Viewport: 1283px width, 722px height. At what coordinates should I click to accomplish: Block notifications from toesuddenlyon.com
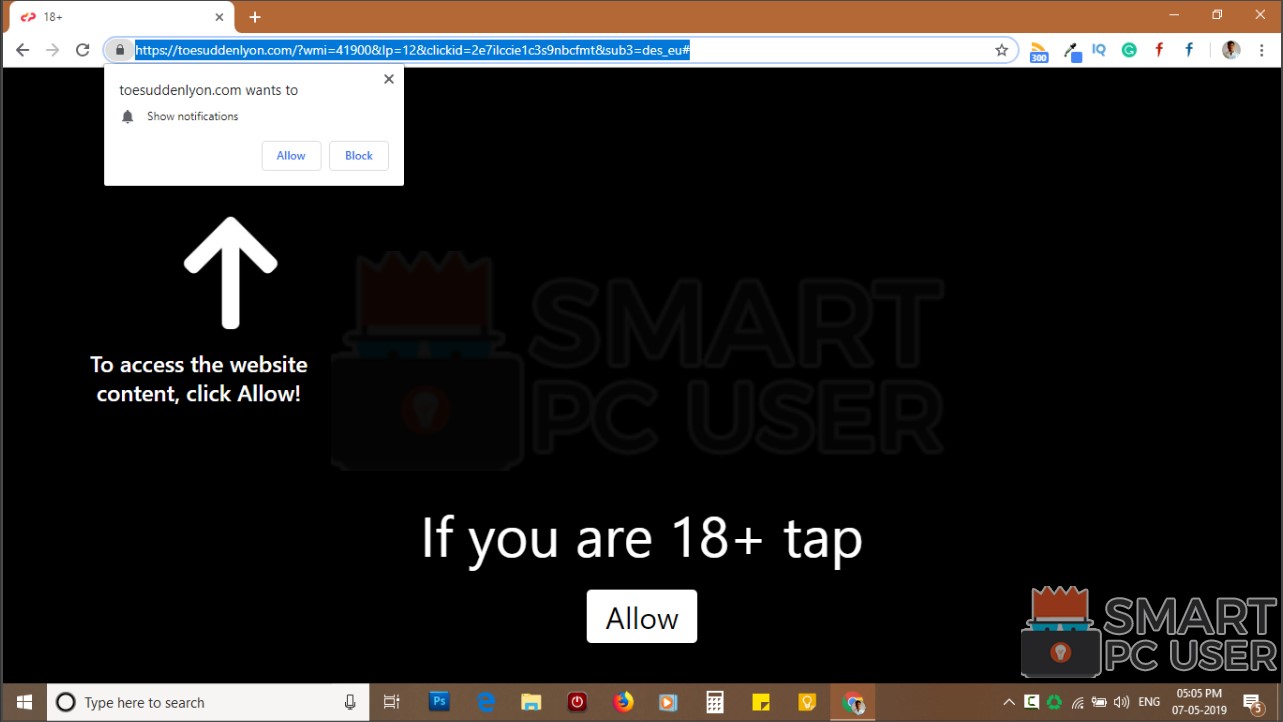[x=358, y=155]
